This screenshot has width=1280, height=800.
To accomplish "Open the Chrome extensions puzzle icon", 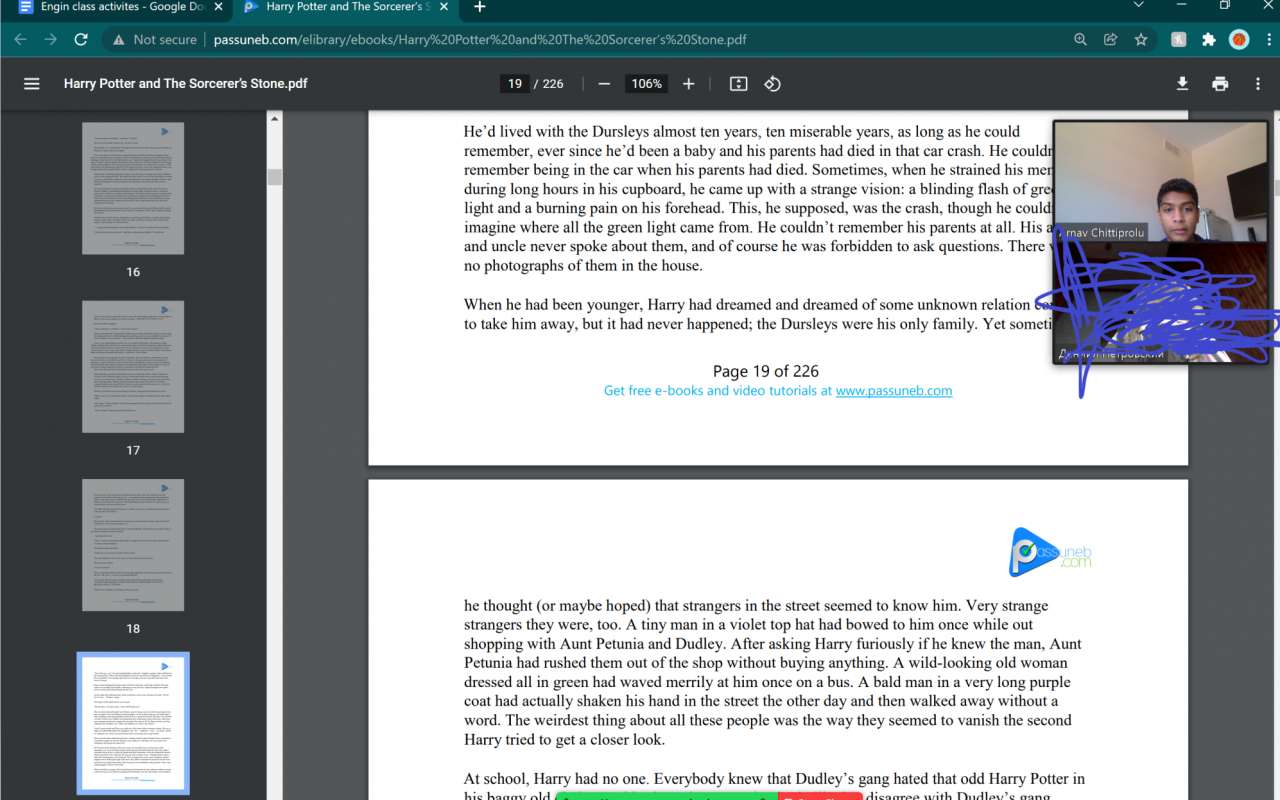I will pos(1209,40).
